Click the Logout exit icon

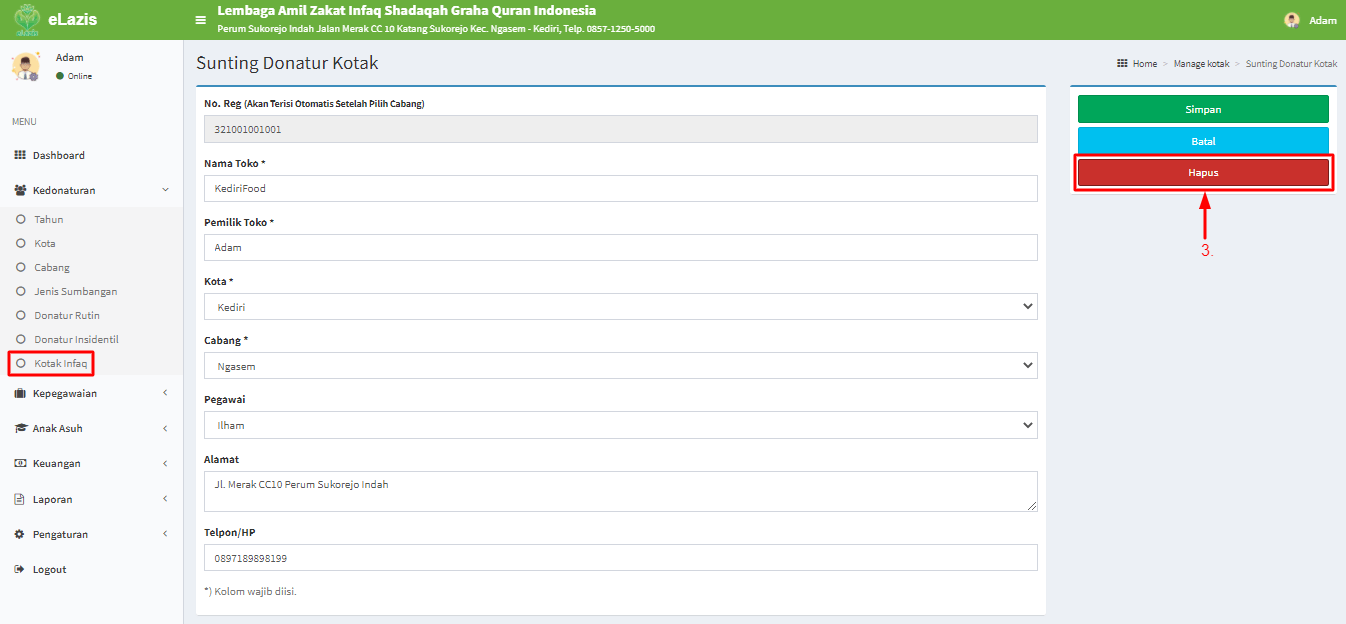point(20,569)
